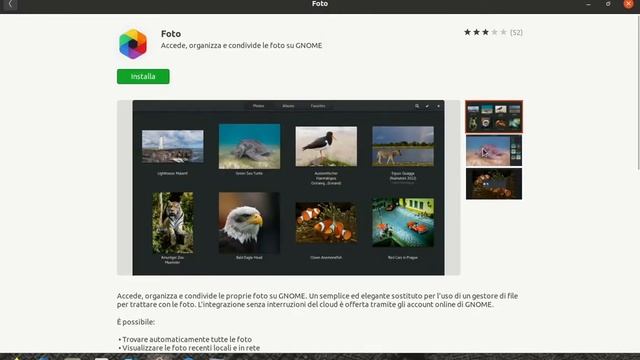The width and height of the screenshot is (640, 360).
Task: Click the Foto app title text
Action: coord(171,34)
